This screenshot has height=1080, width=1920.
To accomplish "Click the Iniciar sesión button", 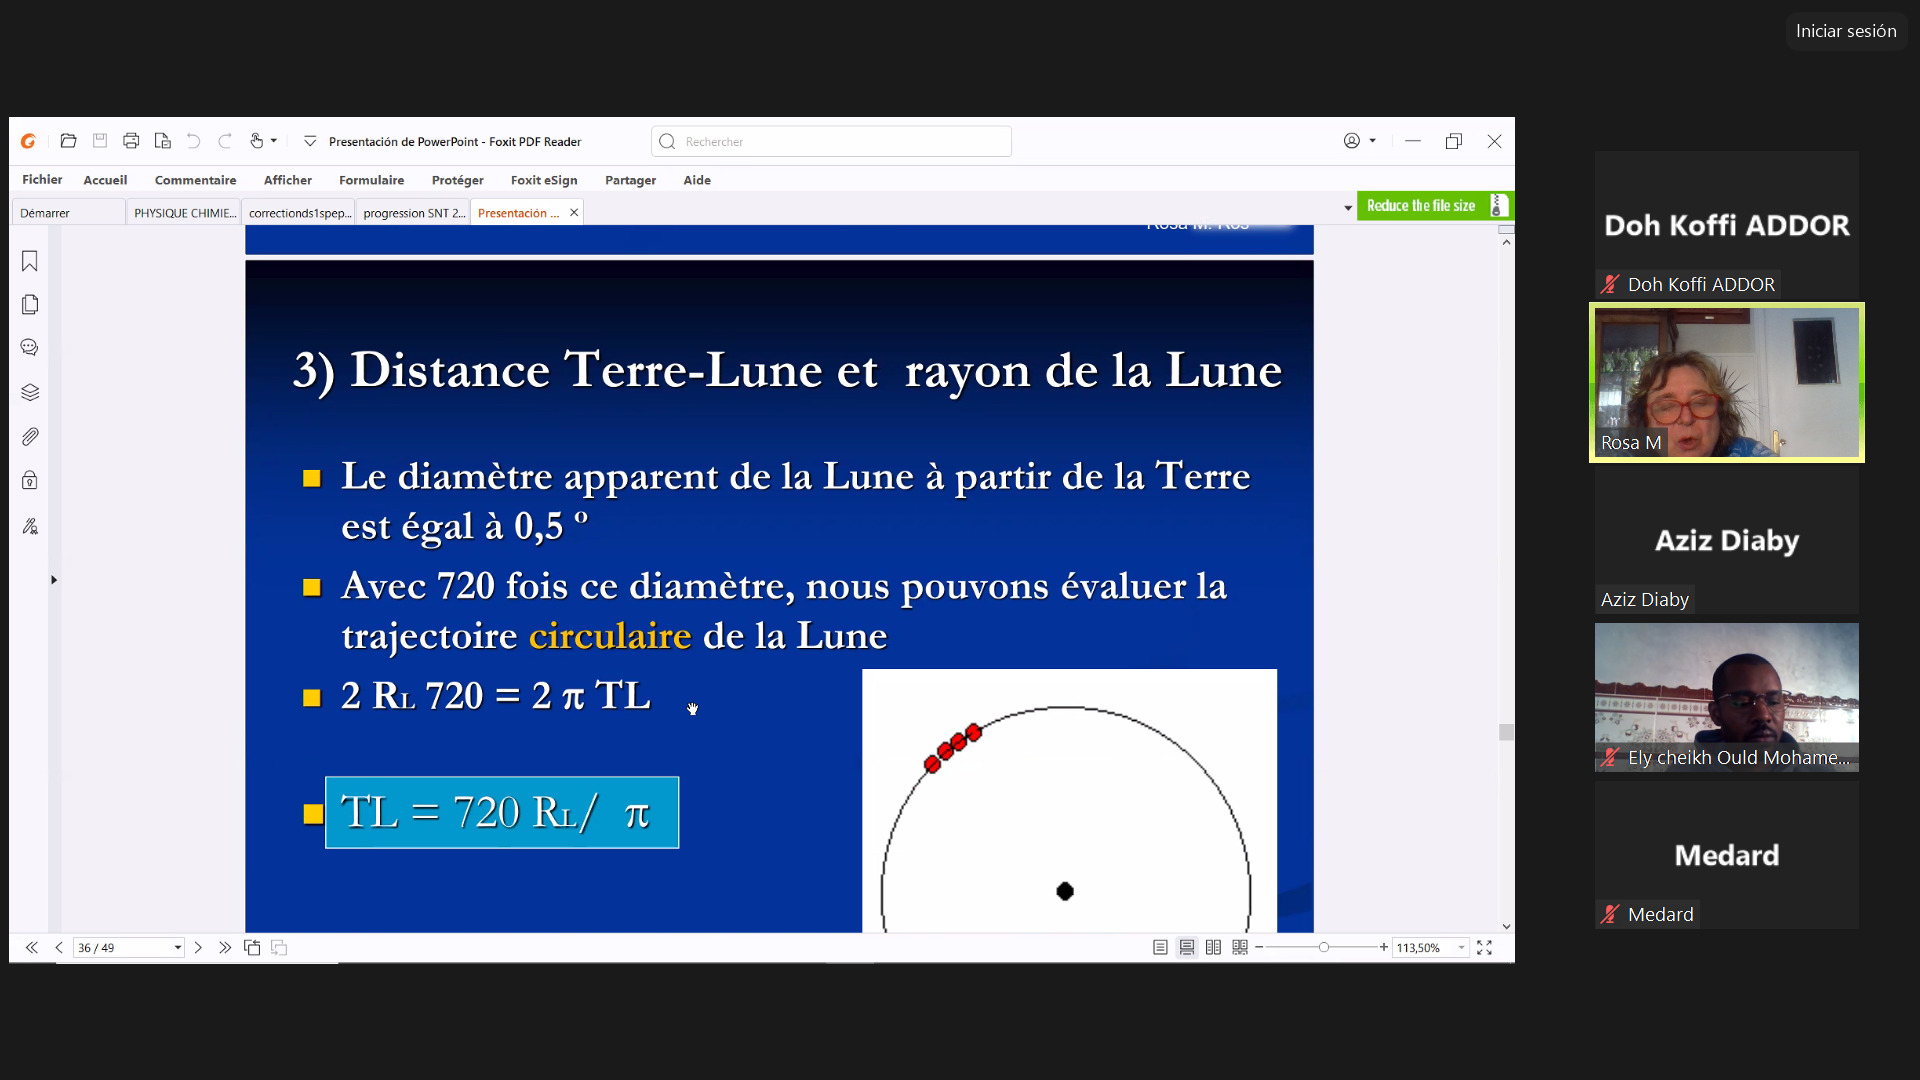I will (1846, 31).
